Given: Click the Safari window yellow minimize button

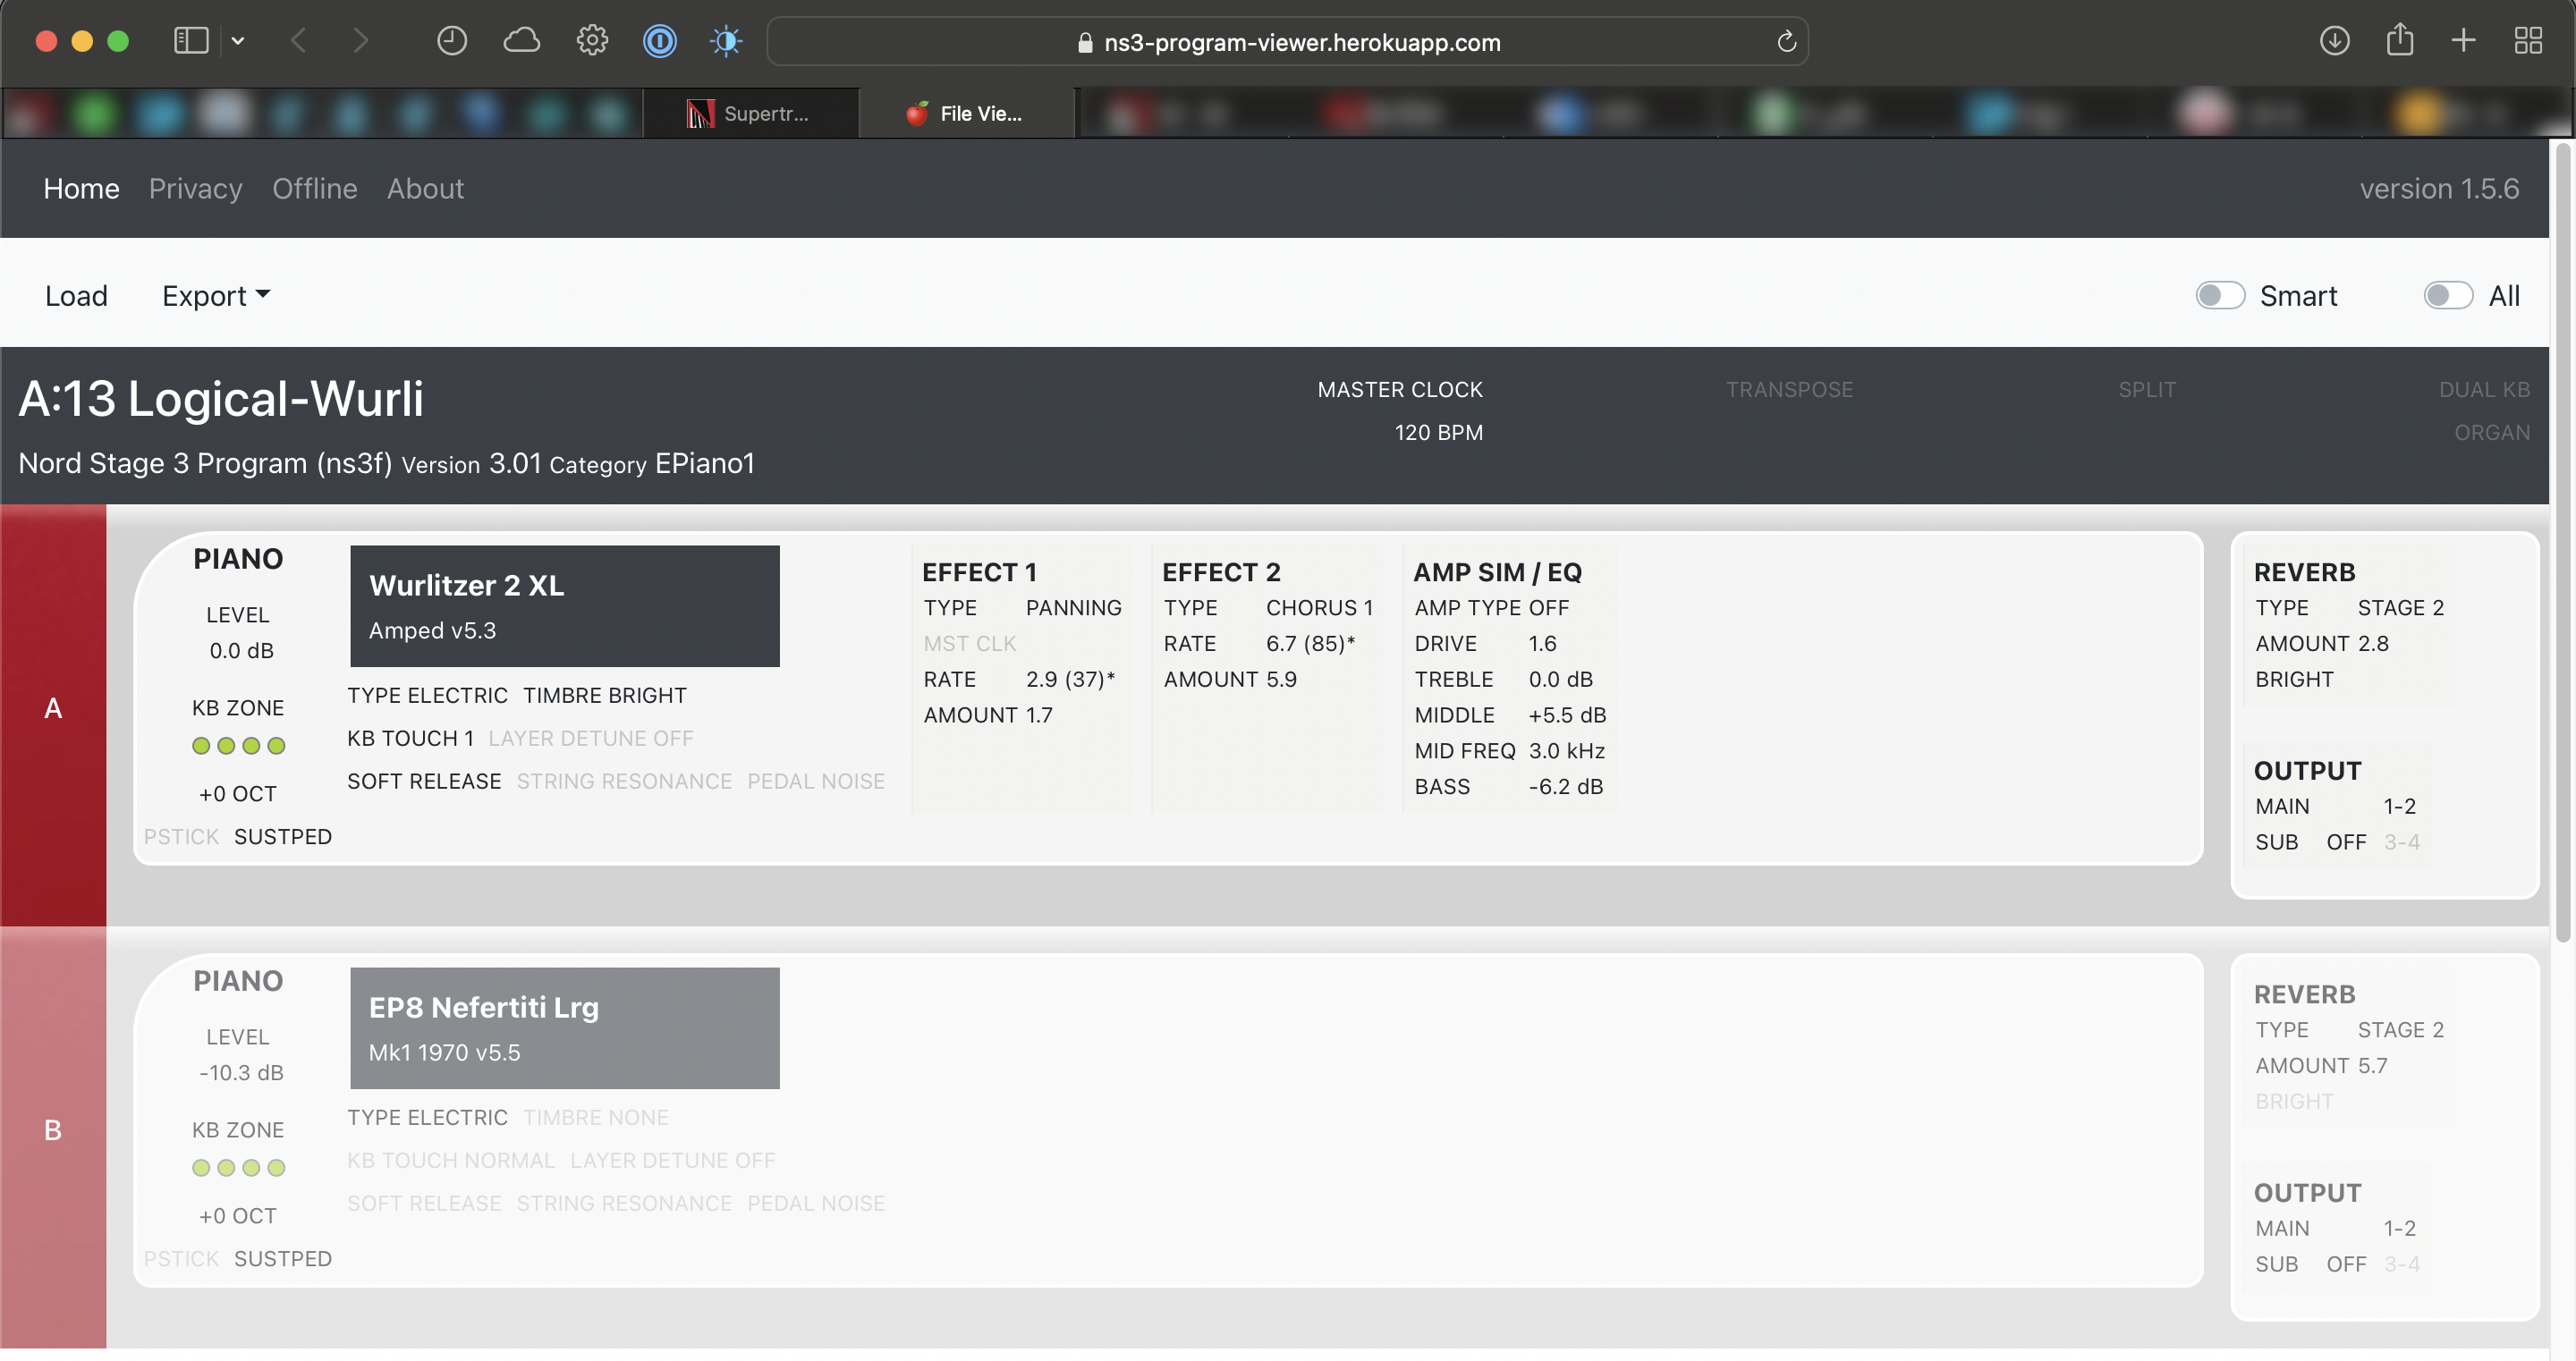Looking at the screenshot, I should [82, 41].
